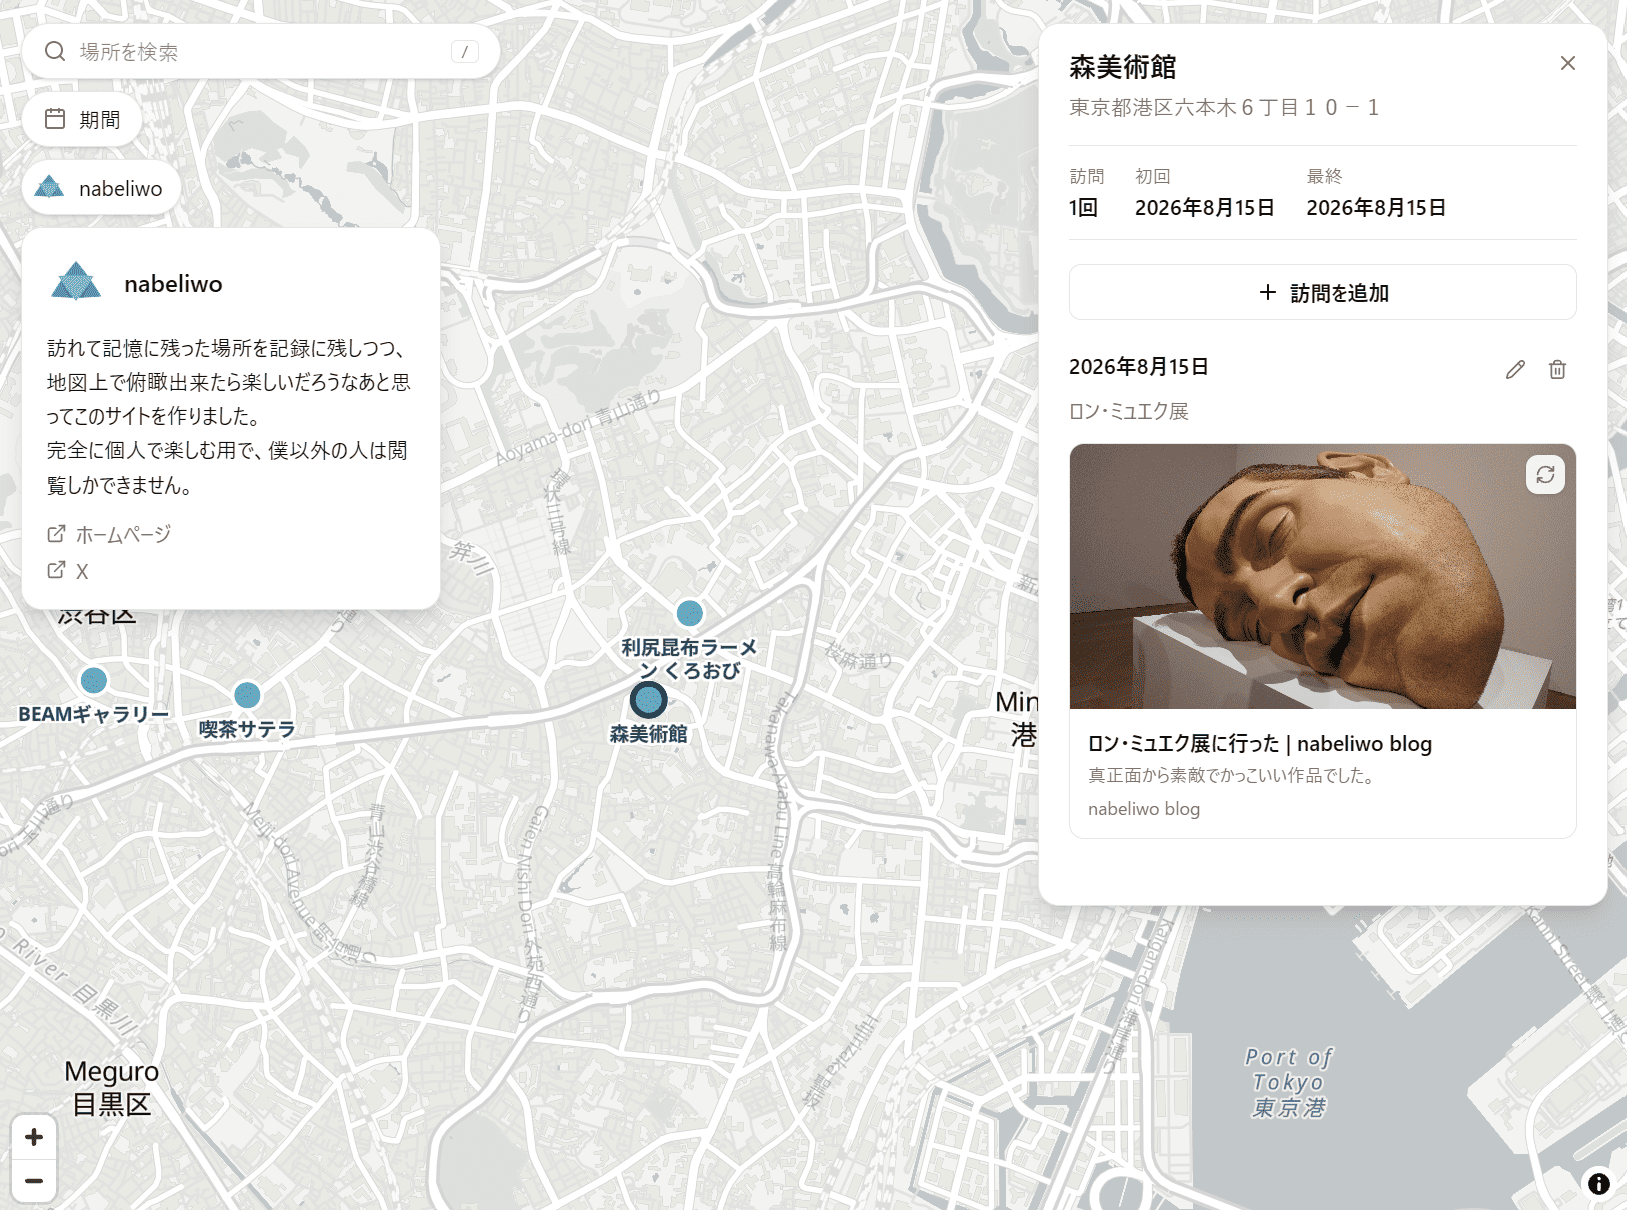Delete the 2026年8月15日 visit entry
Viewport: 1627px width, 1210px height.
[1557, 369]
